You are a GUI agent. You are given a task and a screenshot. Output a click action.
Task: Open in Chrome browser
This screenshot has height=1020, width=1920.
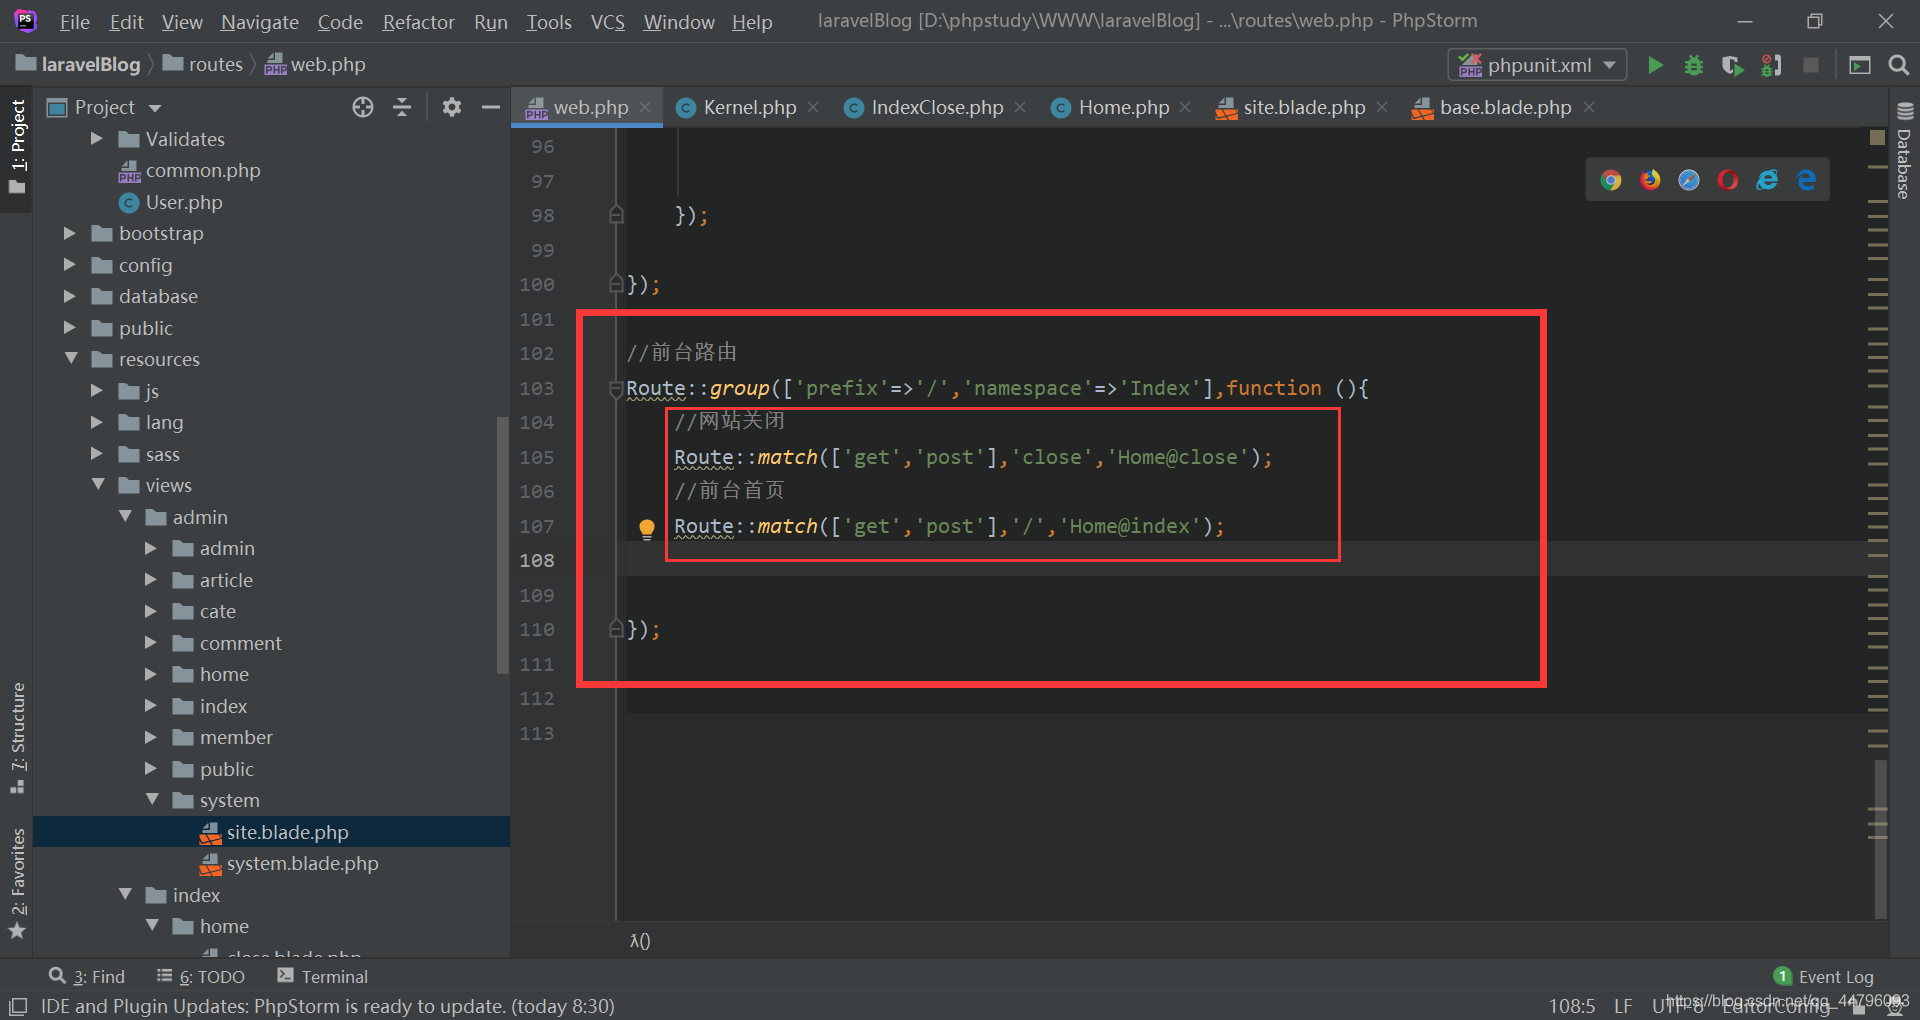[1611, 180]
